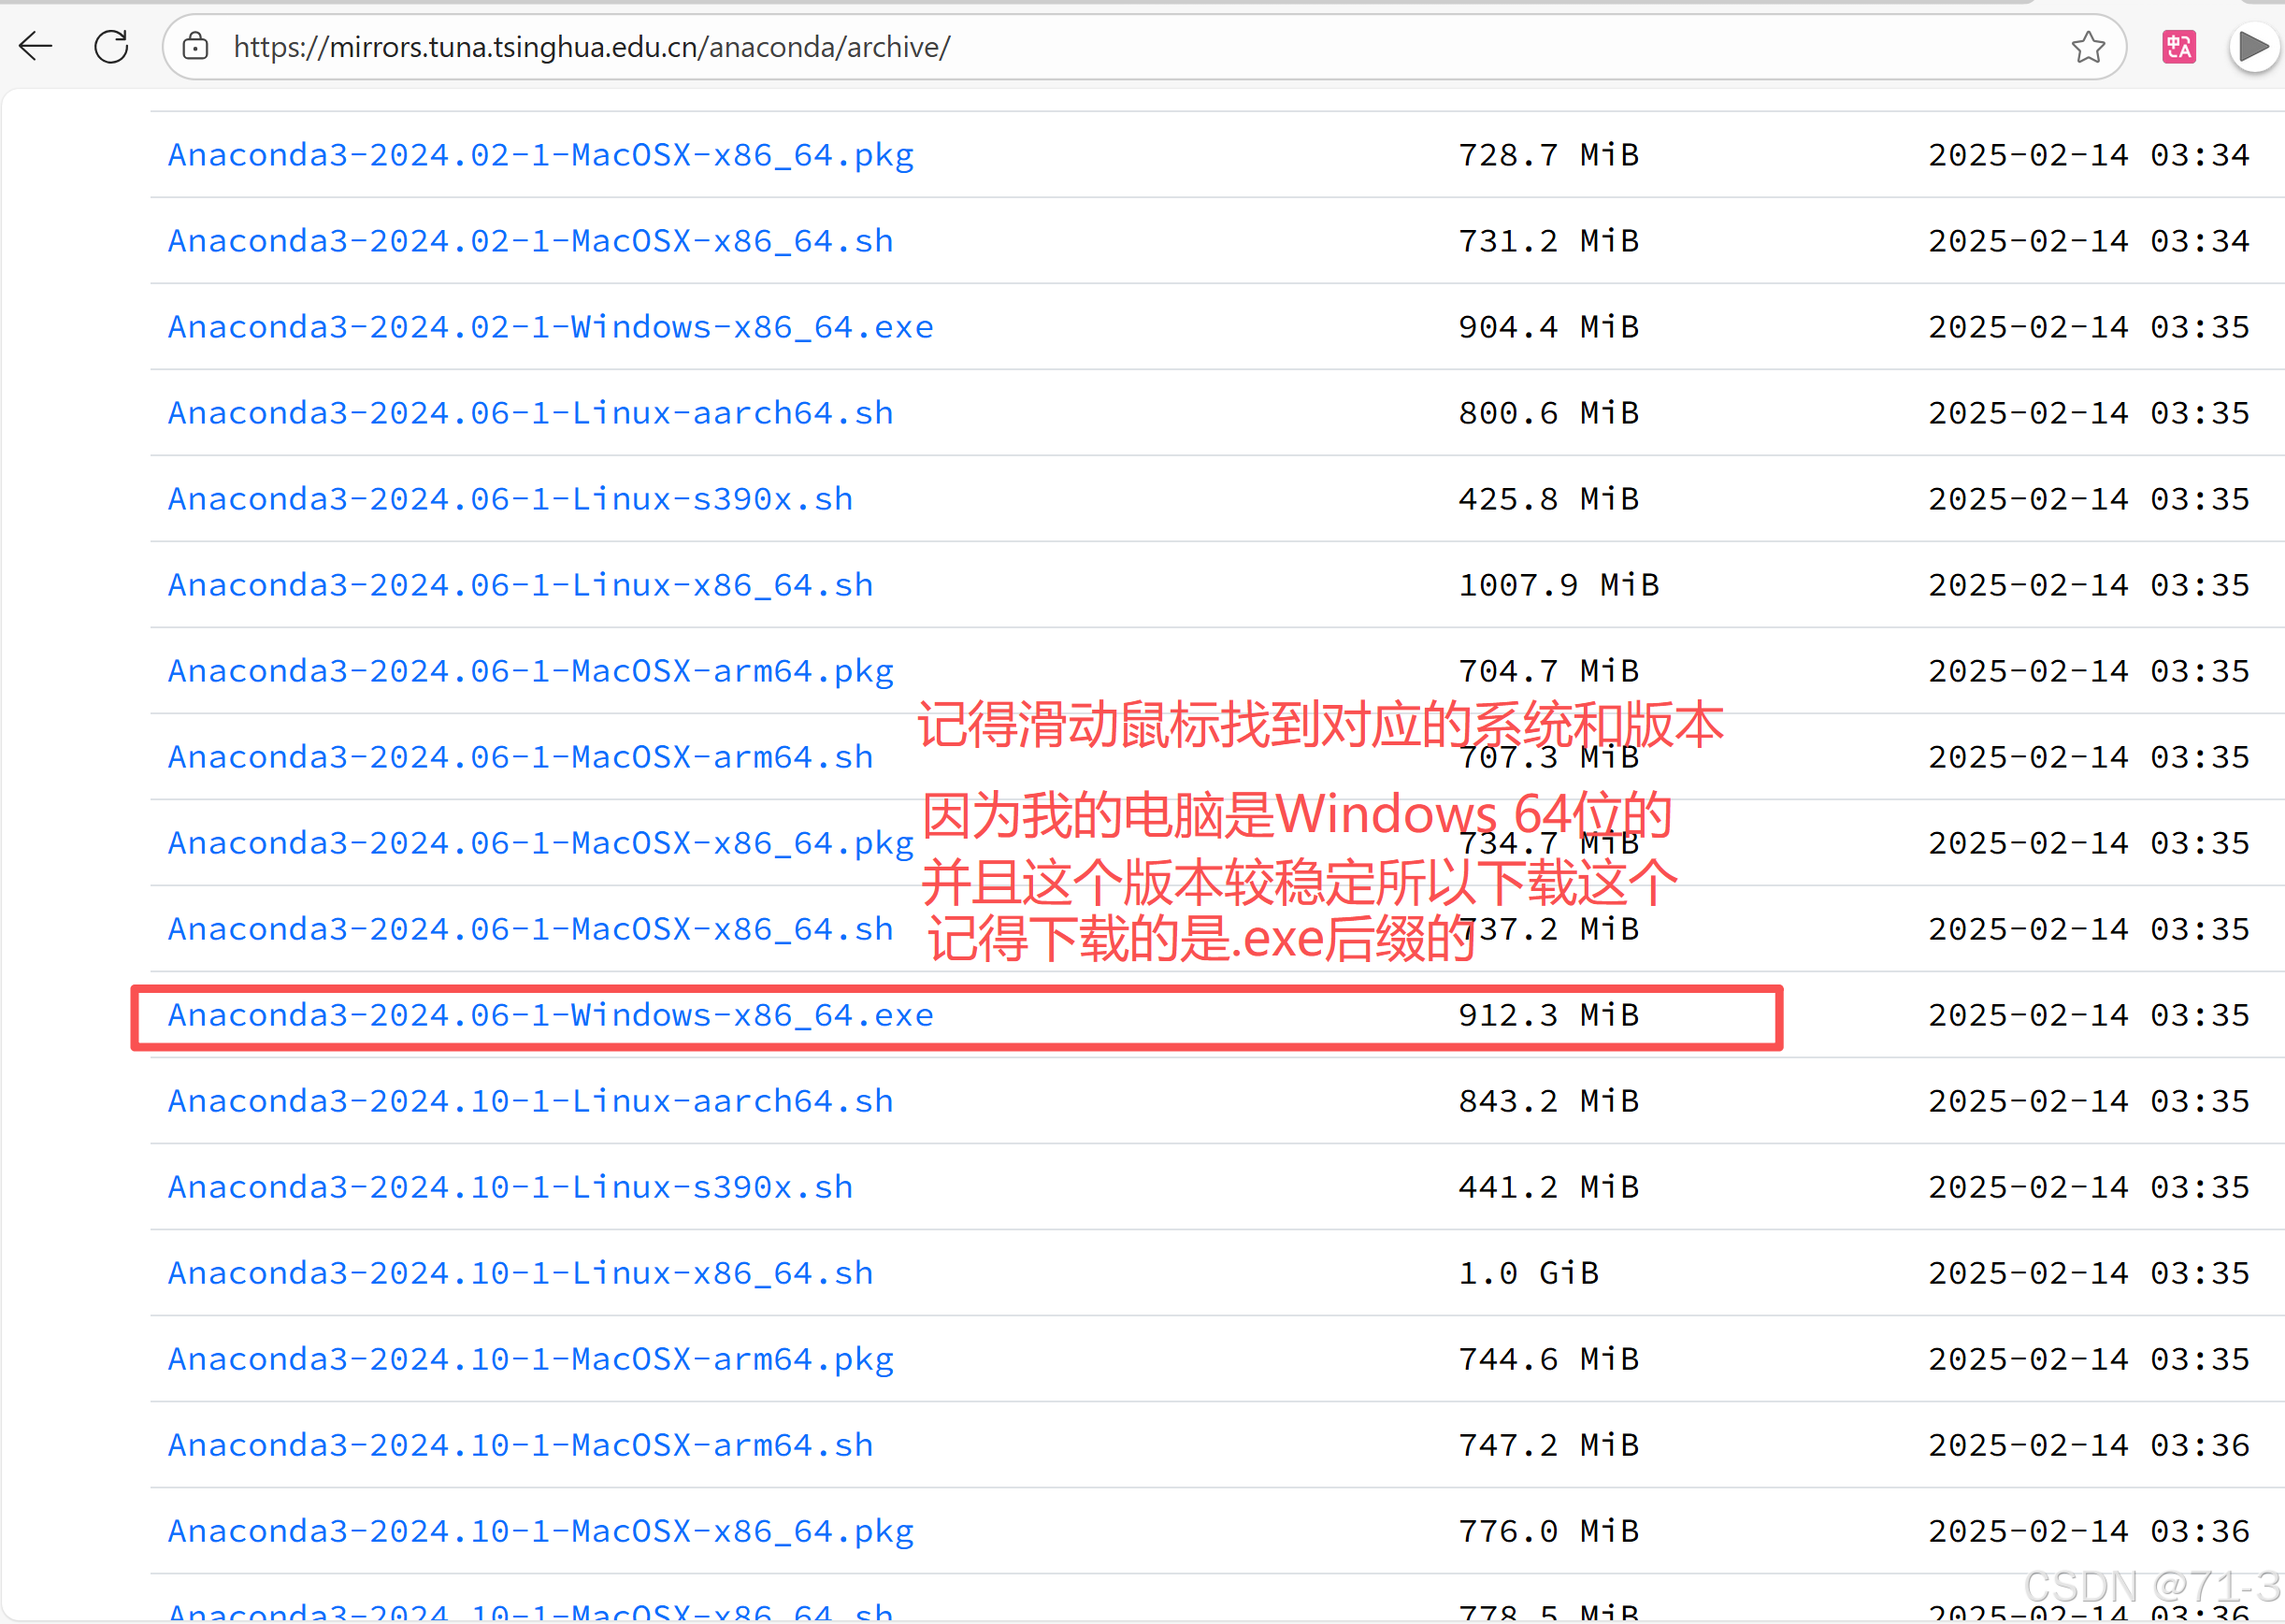
Task: Download Anaconda3-2024.06-1-Windows-x86_64.exe installer
Action: 551,1015
